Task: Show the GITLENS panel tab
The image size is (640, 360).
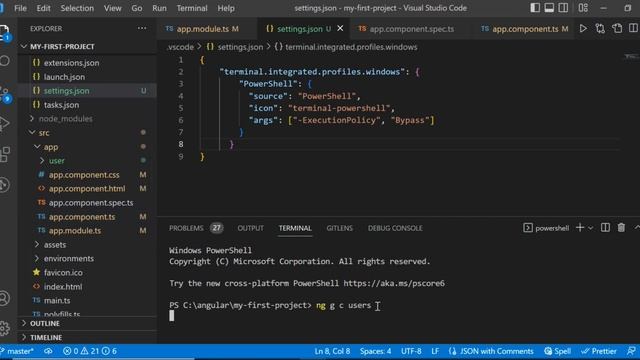Action: click(340, 228)
